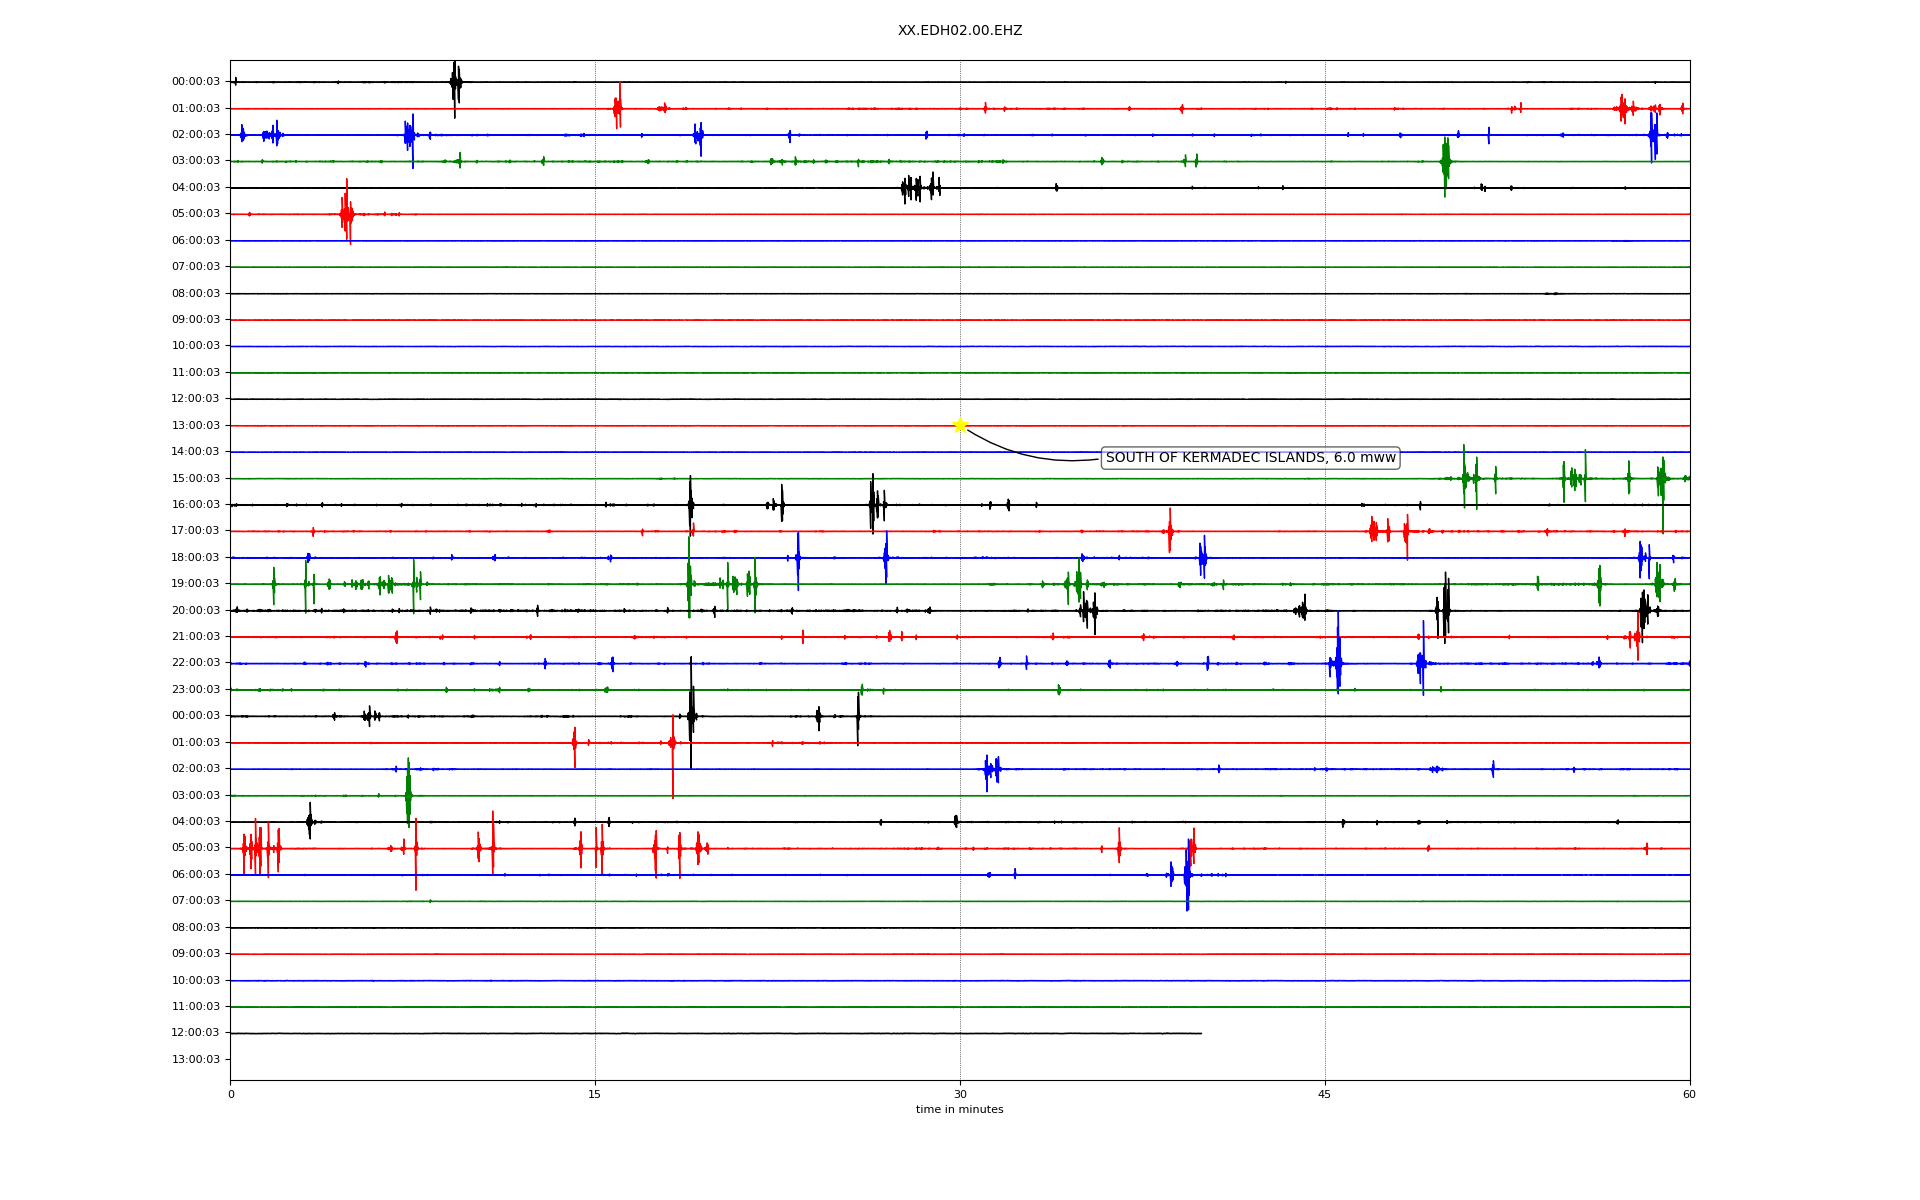1920x1200 pixels.
Task: Click the 30 tick on the x-axis
Action: click(960, 1094)
